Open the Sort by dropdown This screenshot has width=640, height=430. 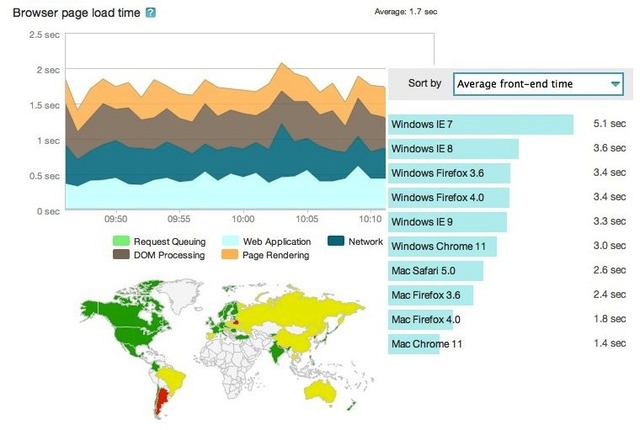coord(538,84)
